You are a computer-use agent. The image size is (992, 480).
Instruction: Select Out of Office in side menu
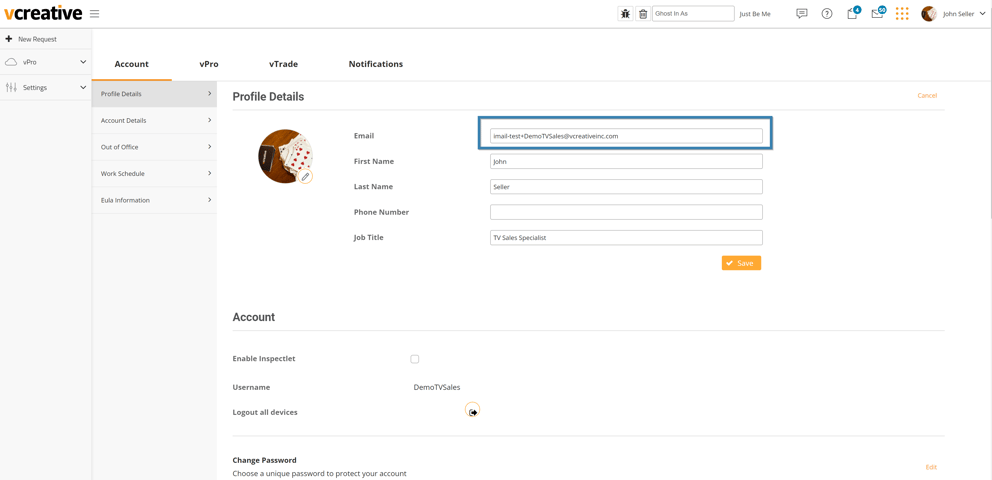point(154,147)
